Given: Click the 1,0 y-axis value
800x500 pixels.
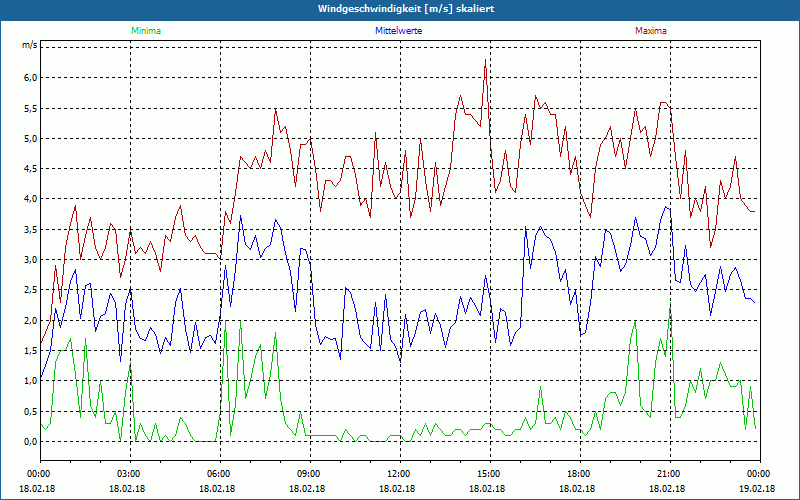Looking at the screenshot, I should coord(30,381).
